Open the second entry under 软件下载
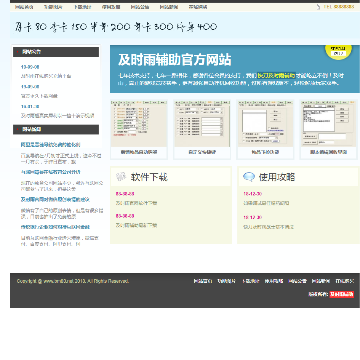Screen dimensions: 360x360 pyautogui.click(x=136, y=225)
